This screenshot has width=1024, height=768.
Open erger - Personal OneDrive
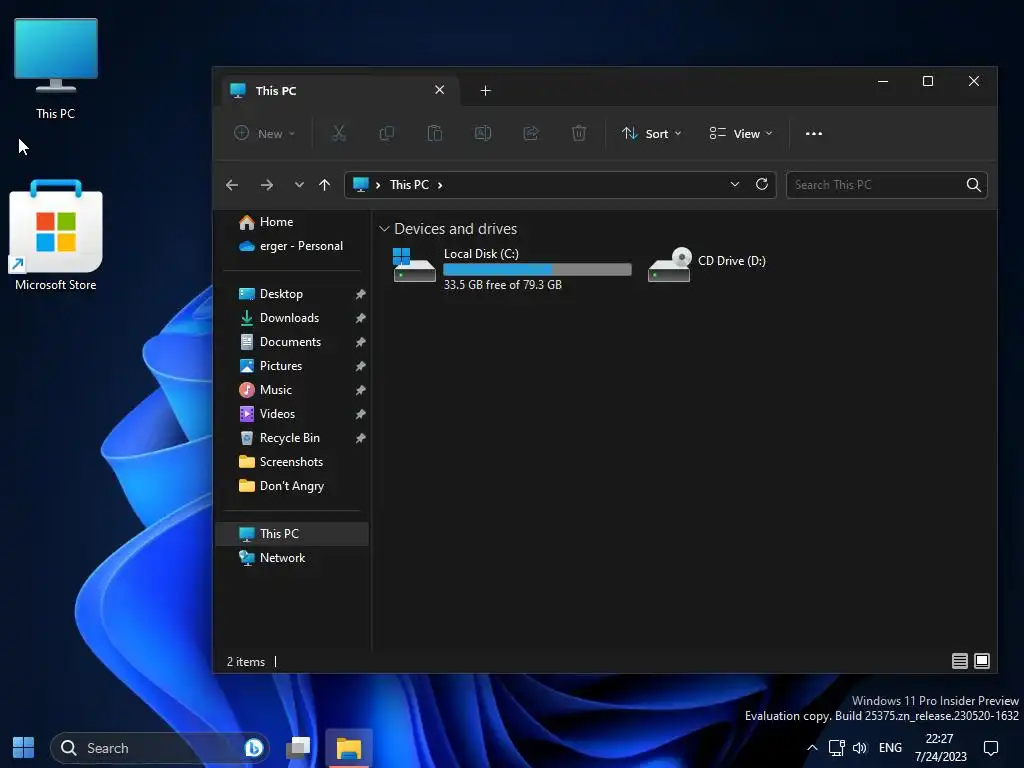click(x=293, y=246)
